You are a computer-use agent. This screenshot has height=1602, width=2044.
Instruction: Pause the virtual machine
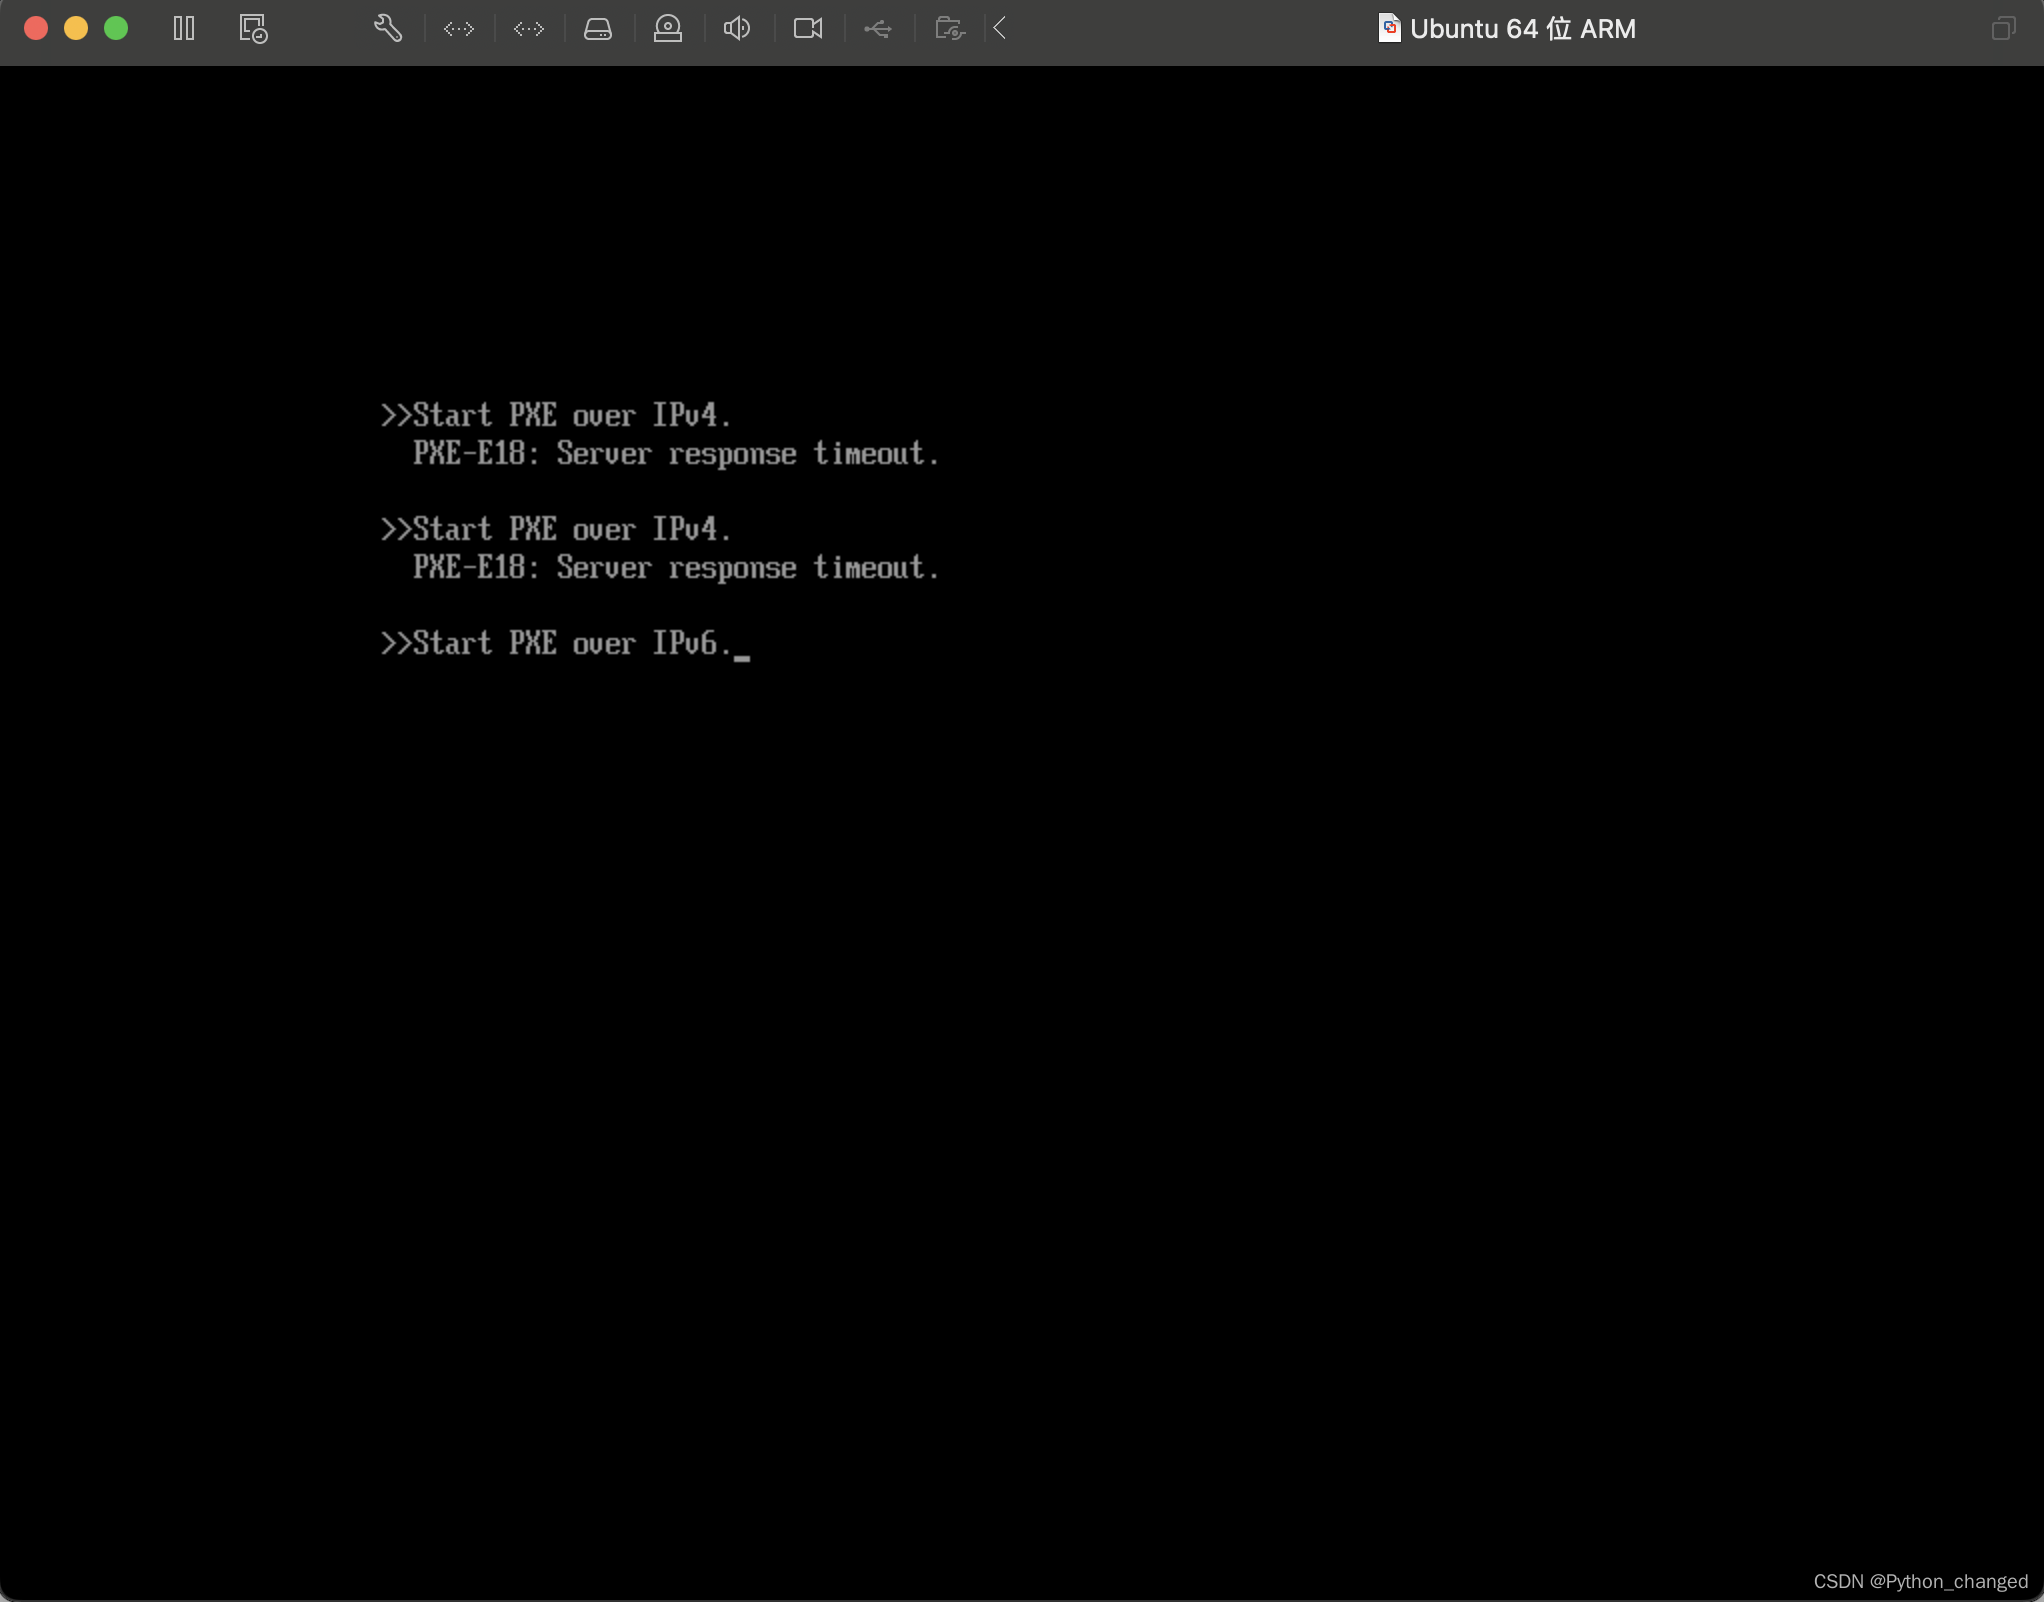point(184,28)
